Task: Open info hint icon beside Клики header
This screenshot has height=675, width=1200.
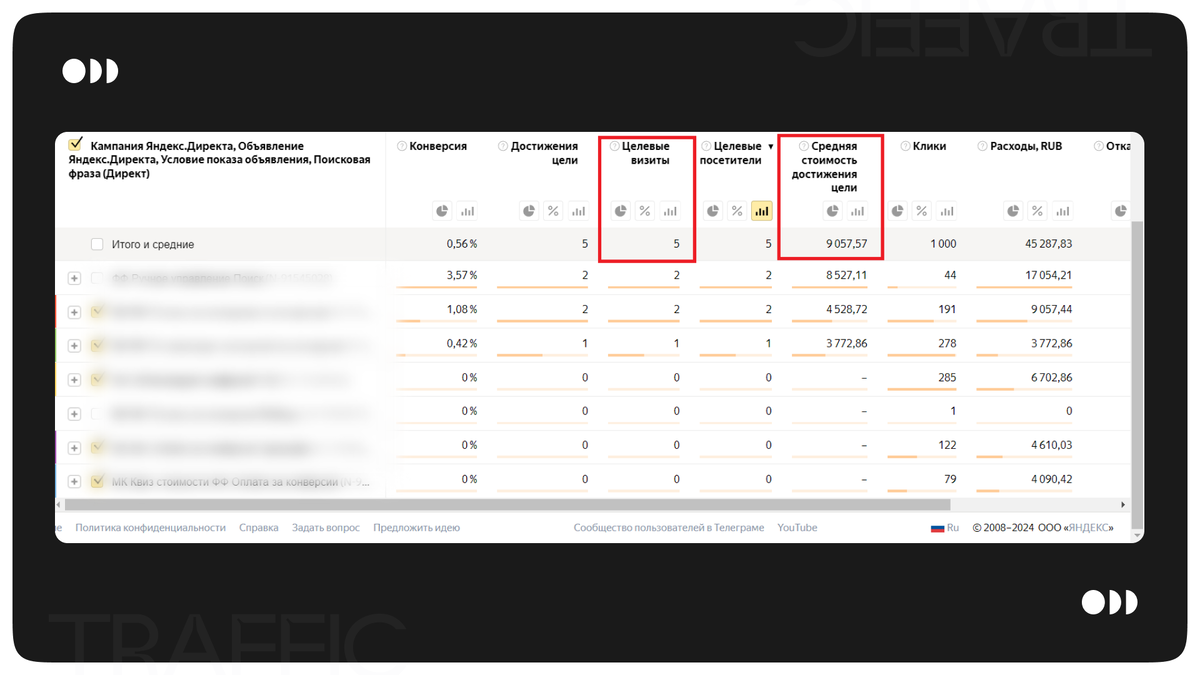Action: coord(905,146)
